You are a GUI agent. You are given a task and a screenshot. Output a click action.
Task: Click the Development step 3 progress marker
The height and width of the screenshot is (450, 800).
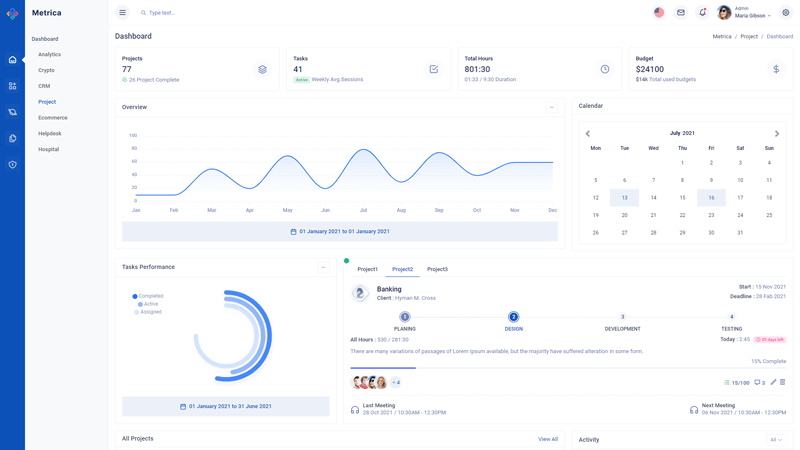[622, 317]
